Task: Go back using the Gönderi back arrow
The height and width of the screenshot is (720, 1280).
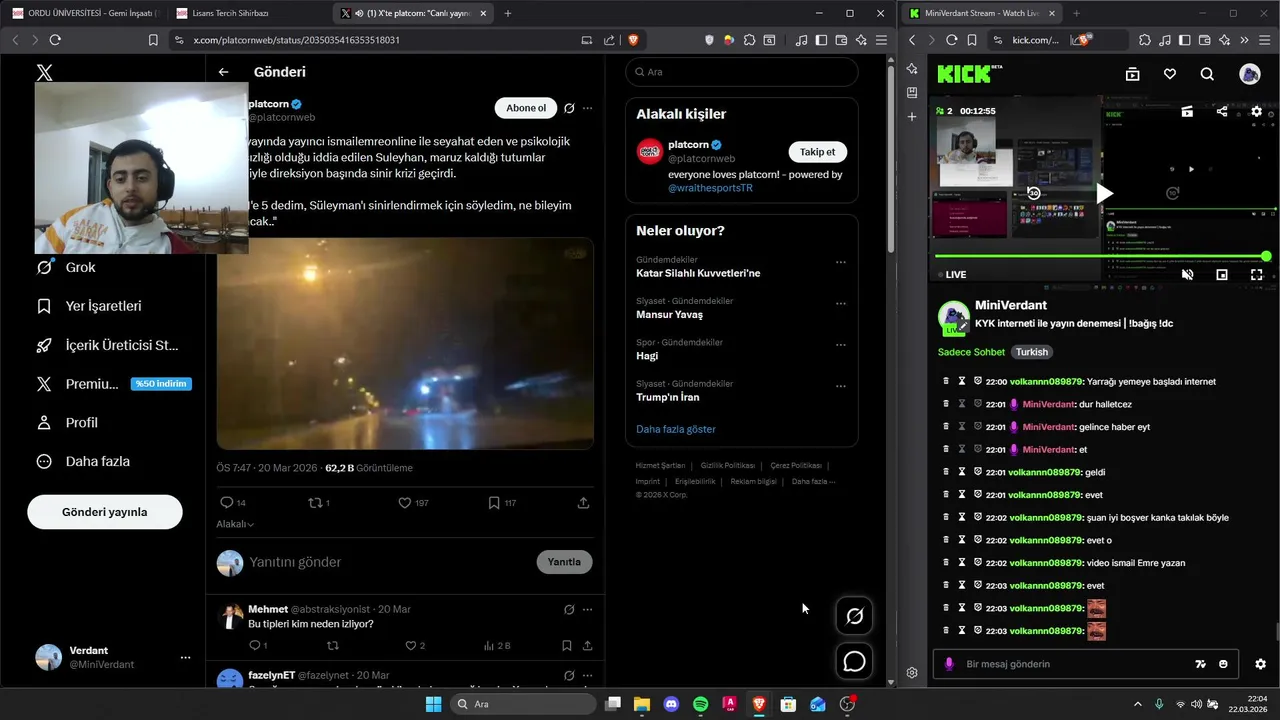Action: [224, 72]
